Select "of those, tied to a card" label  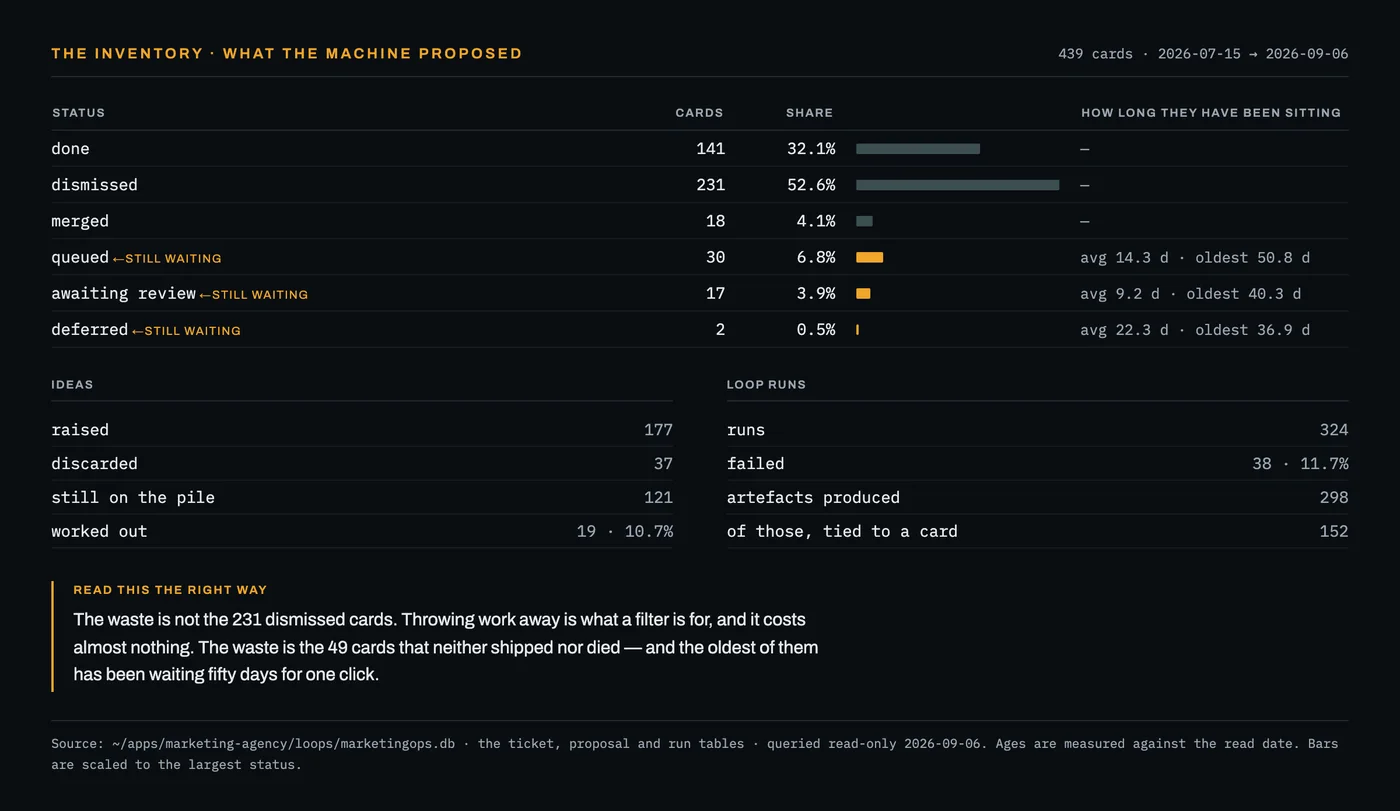[842, 532]
